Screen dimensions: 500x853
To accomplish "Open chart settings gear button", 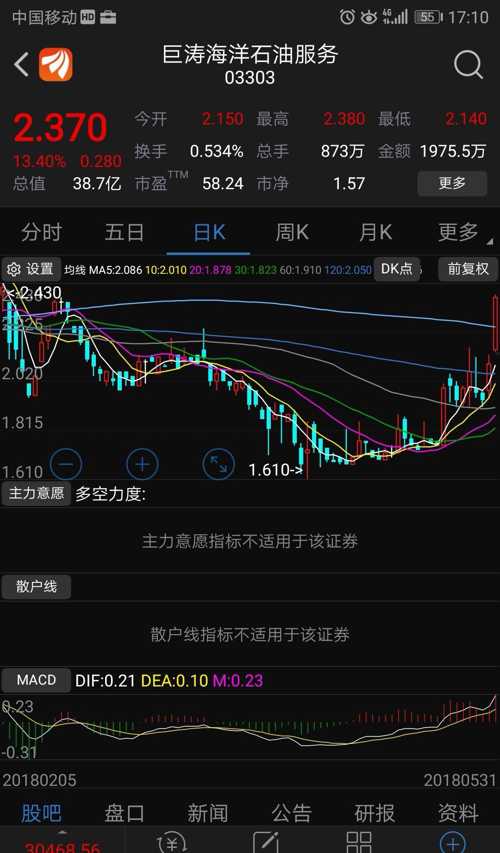I will click(30, 269).
